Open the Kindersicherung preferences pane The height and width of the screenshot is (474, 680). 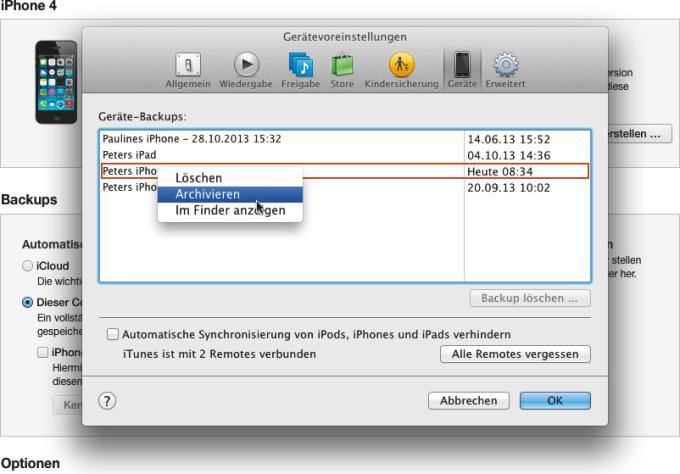[x=401, y=70]
